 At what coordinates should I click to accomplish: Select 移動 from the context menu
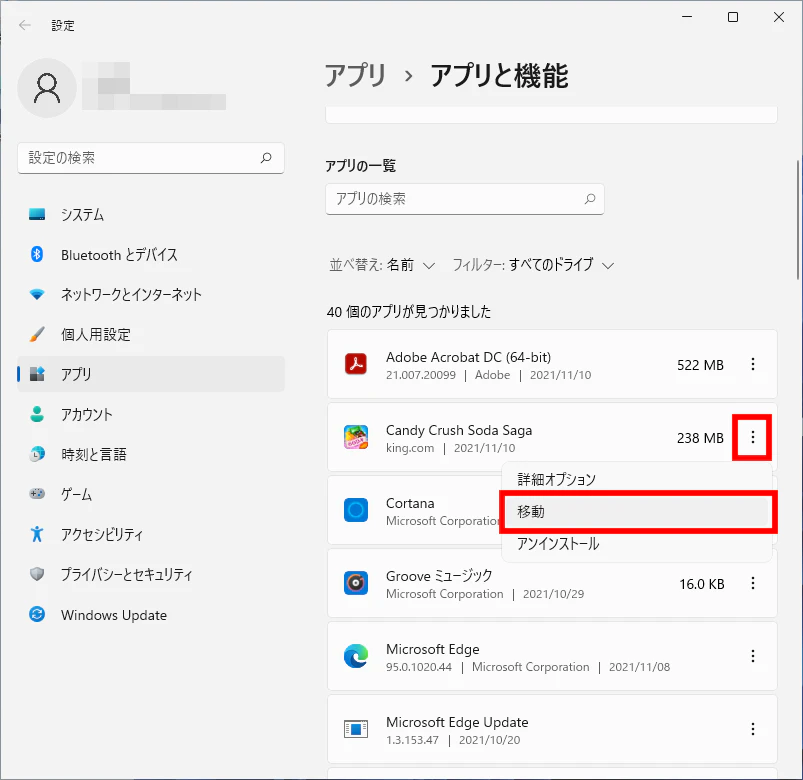637,512
